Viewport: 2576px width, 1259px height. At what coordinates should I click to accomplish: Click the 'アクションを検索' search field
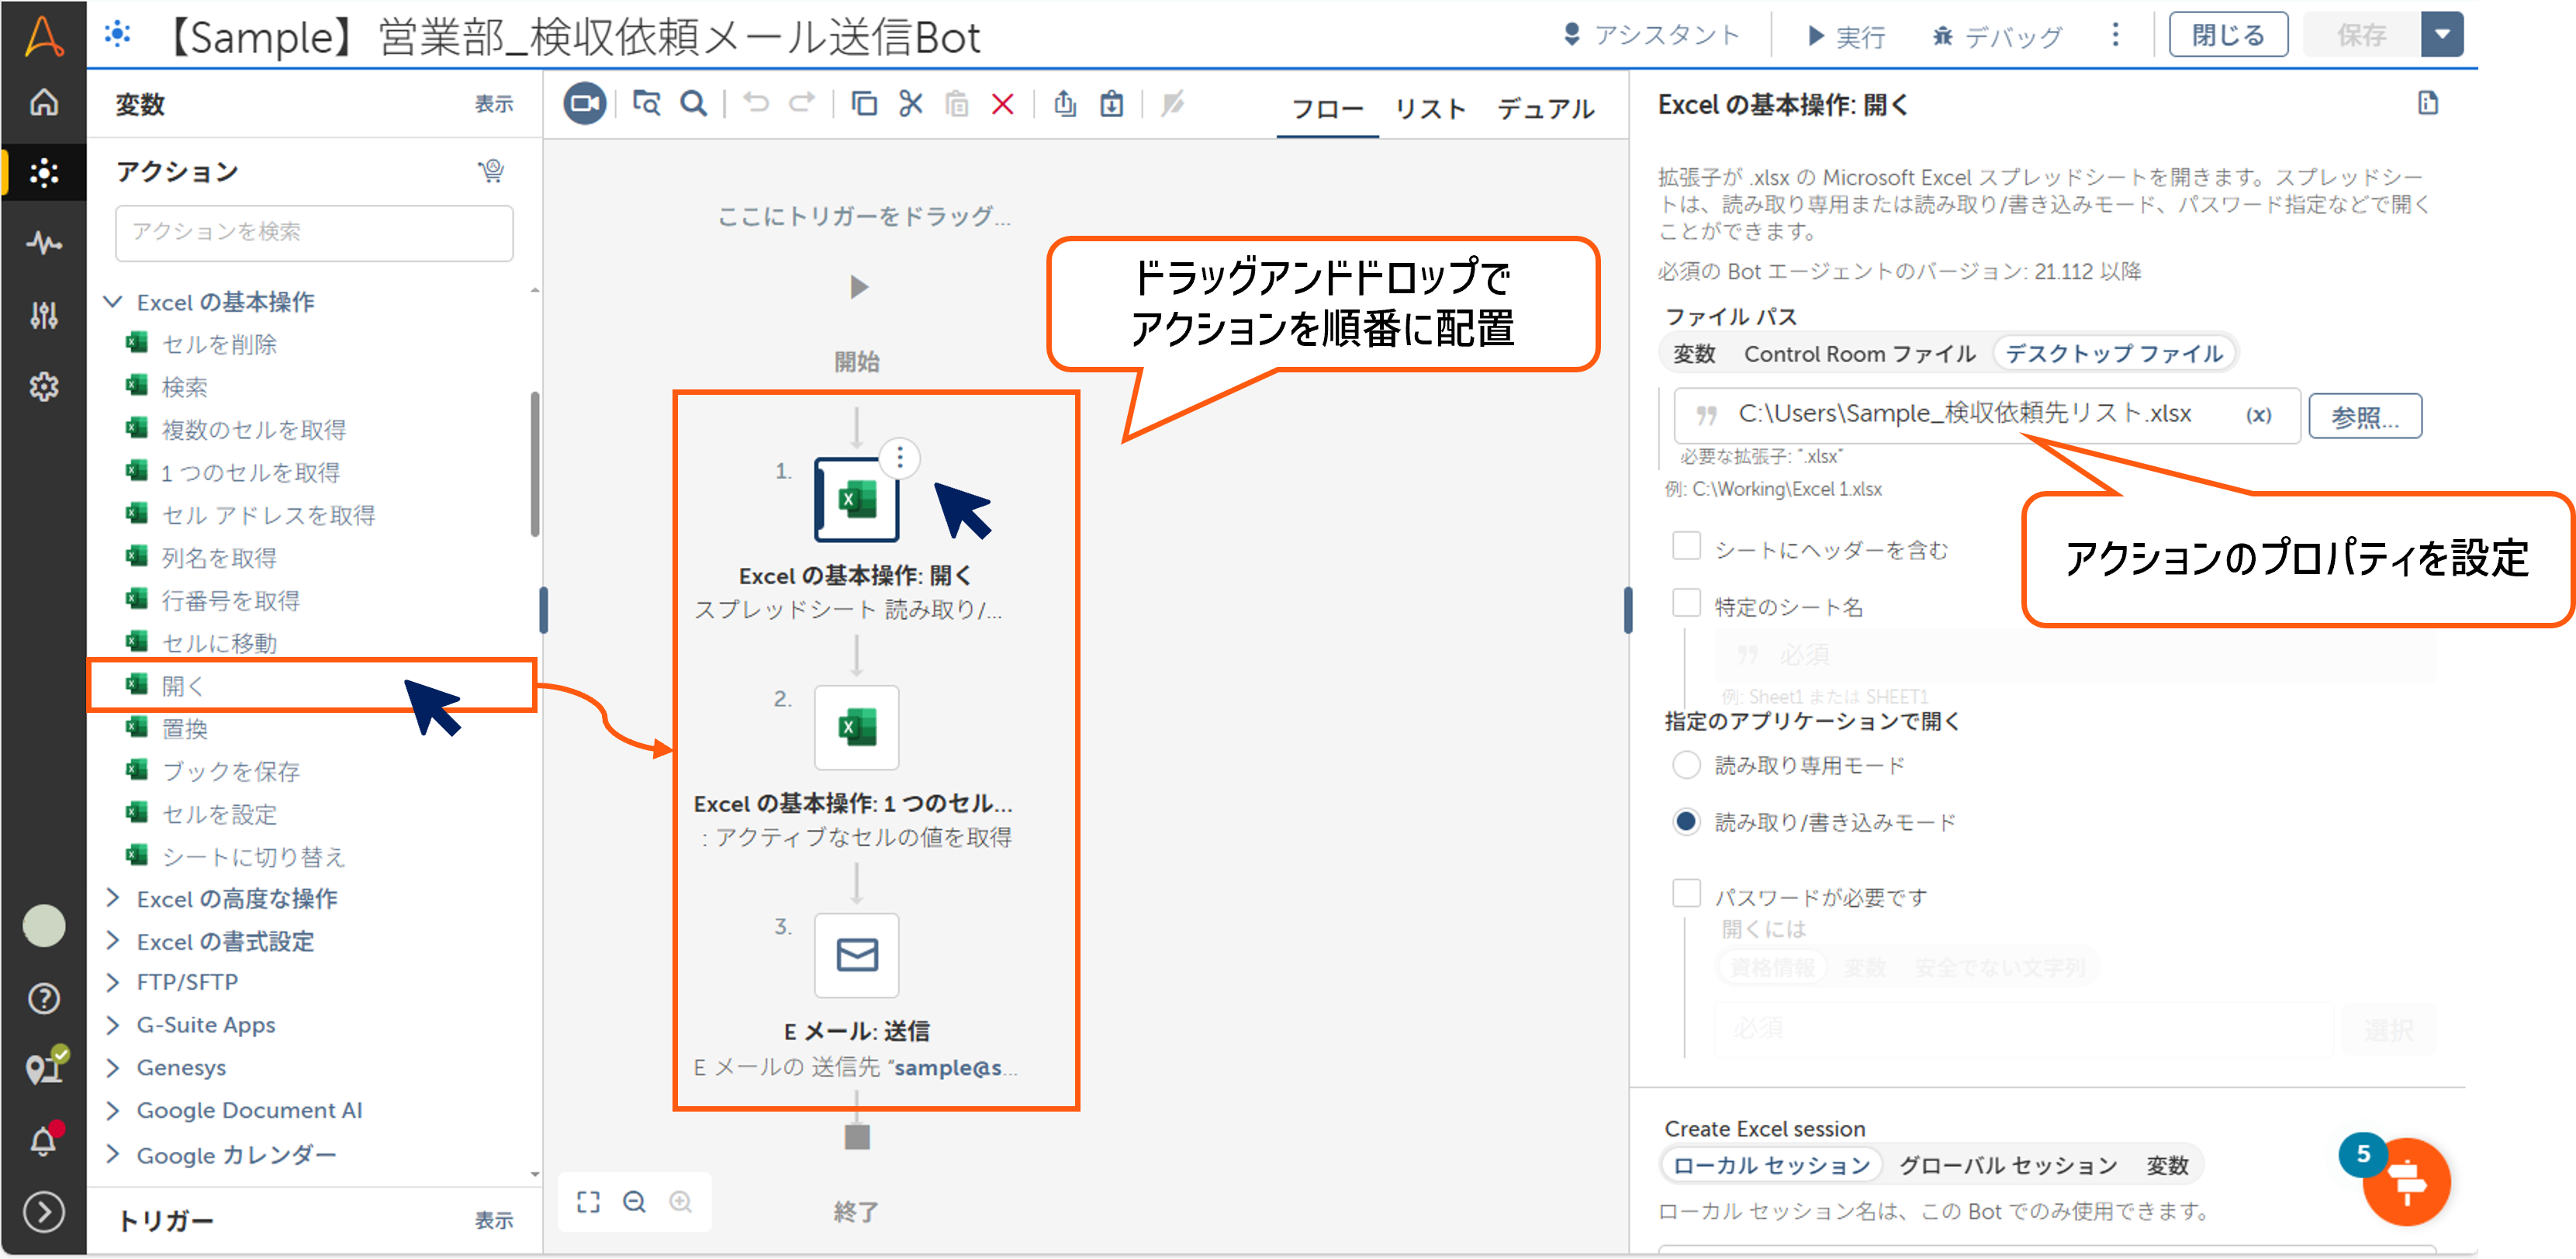314,232
